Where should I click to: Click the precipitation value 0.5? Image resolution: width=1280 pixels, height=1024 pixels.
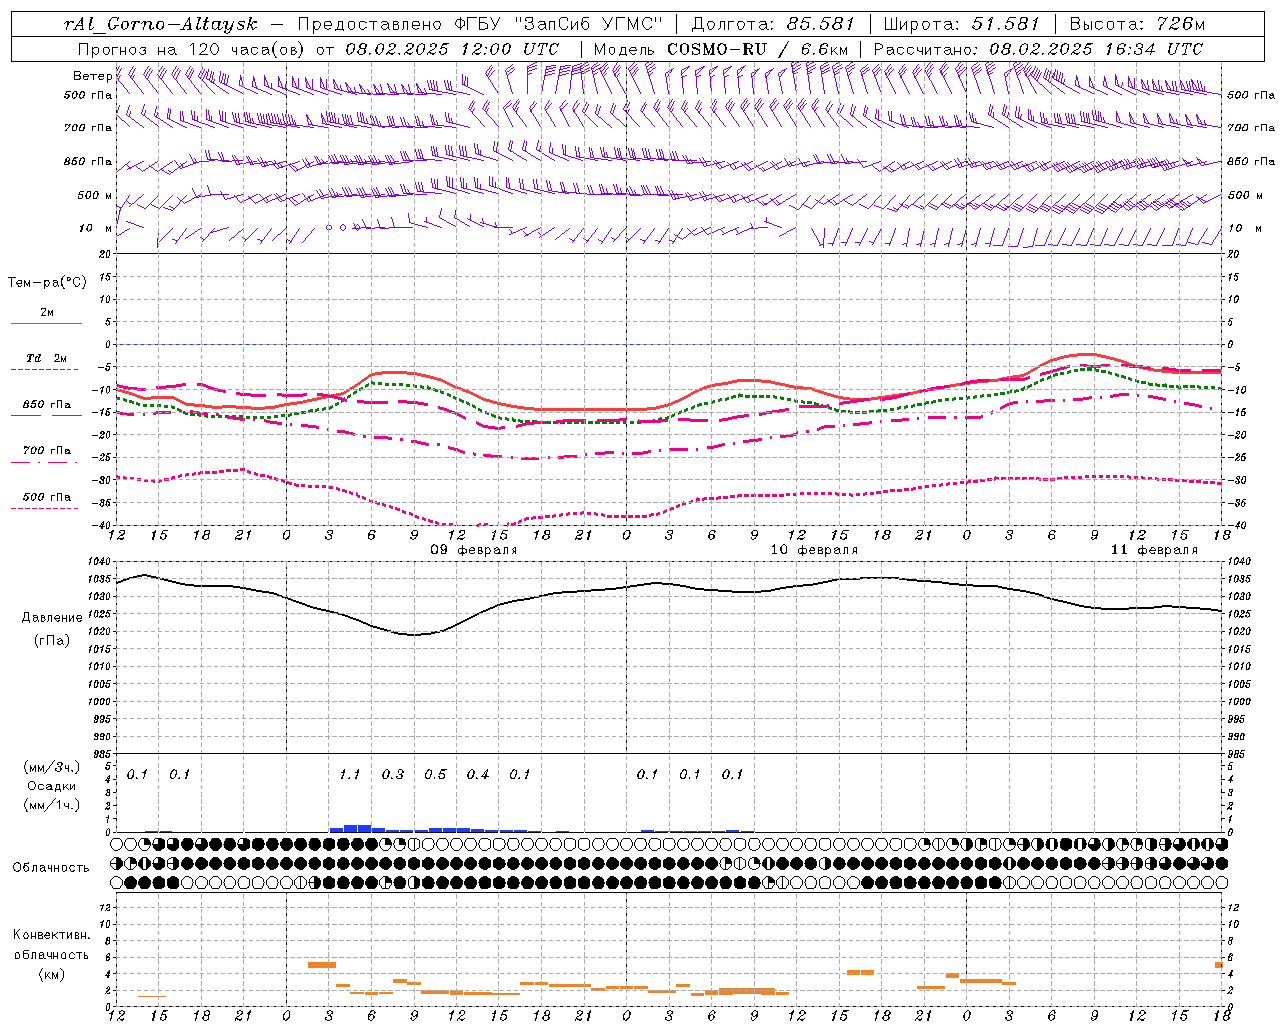point(435,774)
